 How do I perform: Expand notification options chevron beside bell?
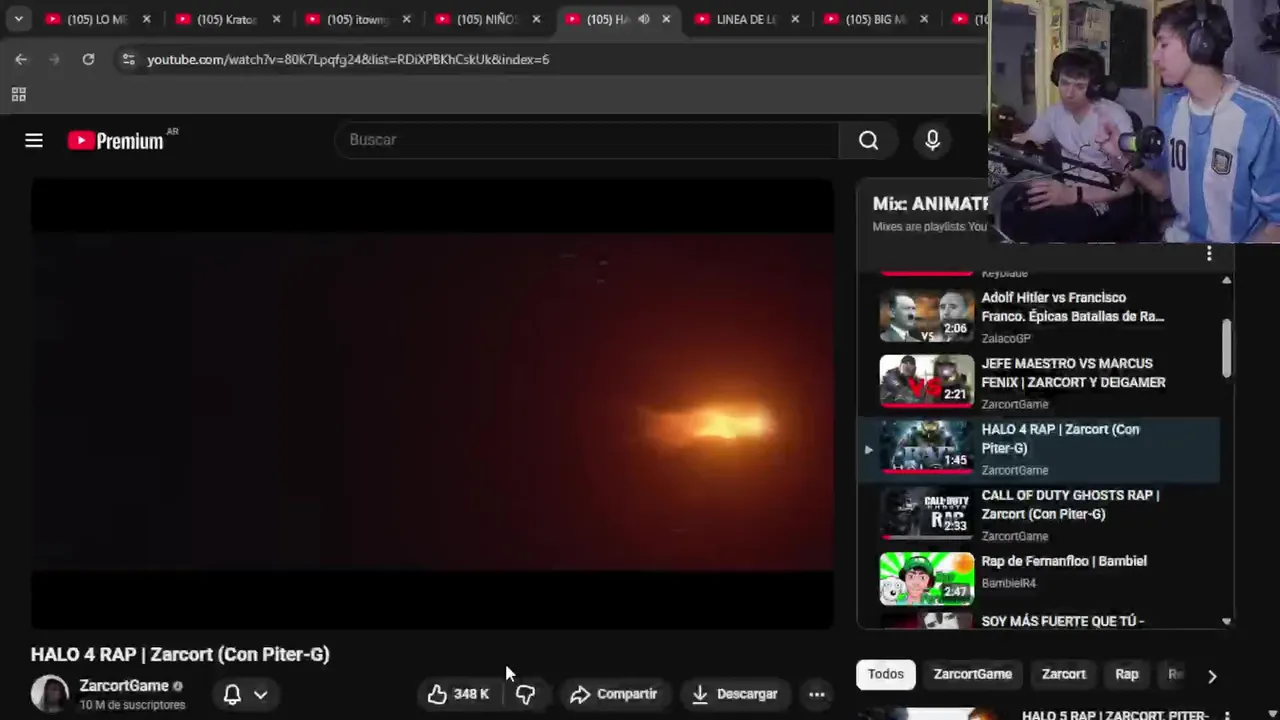(x=260, y=694)
